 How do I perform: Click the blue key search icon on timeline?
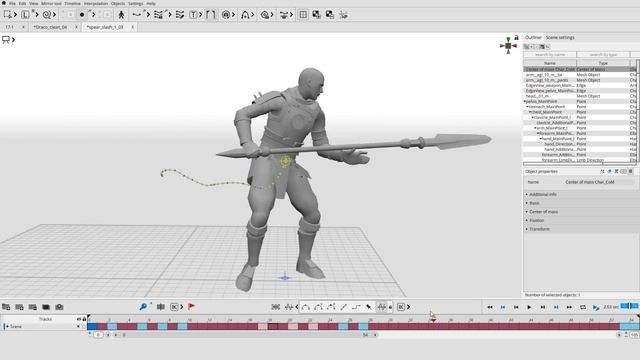tap(143, 307)
